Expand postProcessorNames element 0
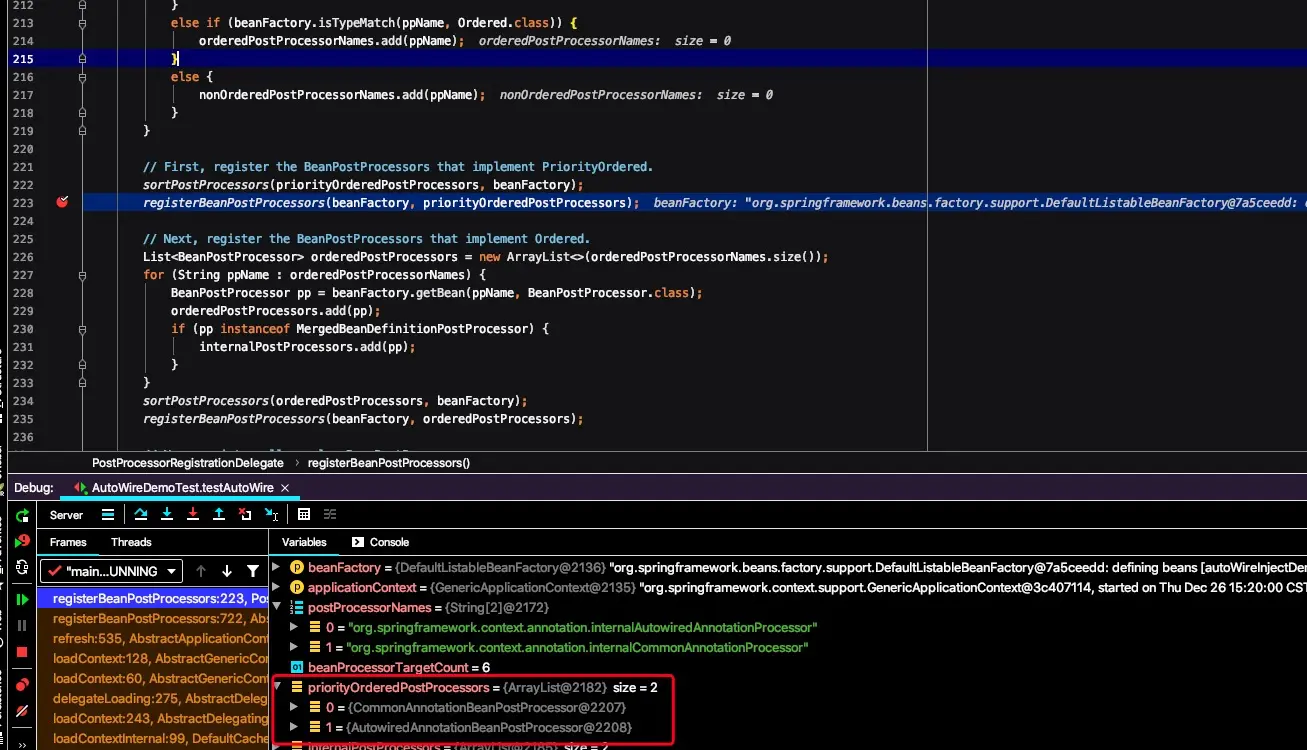Viewport: 1307px width, 750px height. tap(293, 628)
